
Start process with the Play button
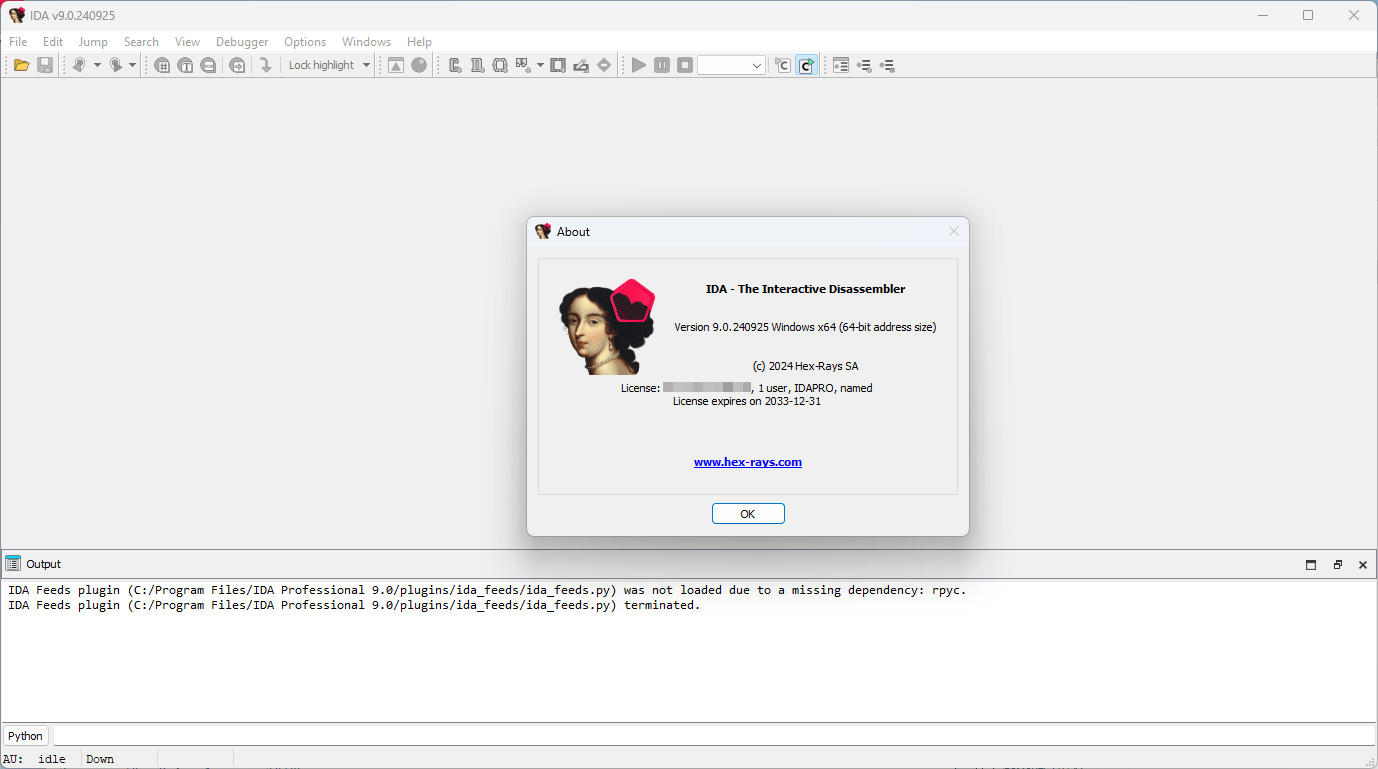[639, 65]
